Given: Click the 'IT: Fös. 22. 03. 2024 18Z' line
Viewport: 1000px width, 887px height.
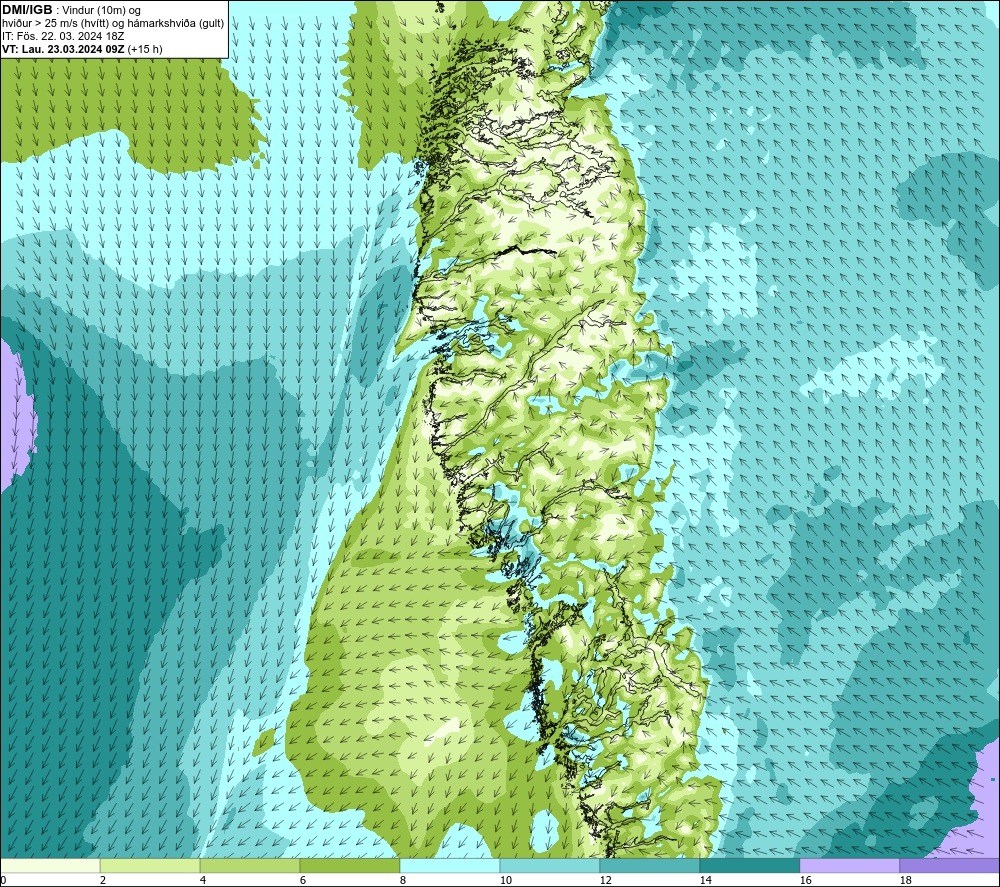Looking at the screenshot, I should coord(63,36).
